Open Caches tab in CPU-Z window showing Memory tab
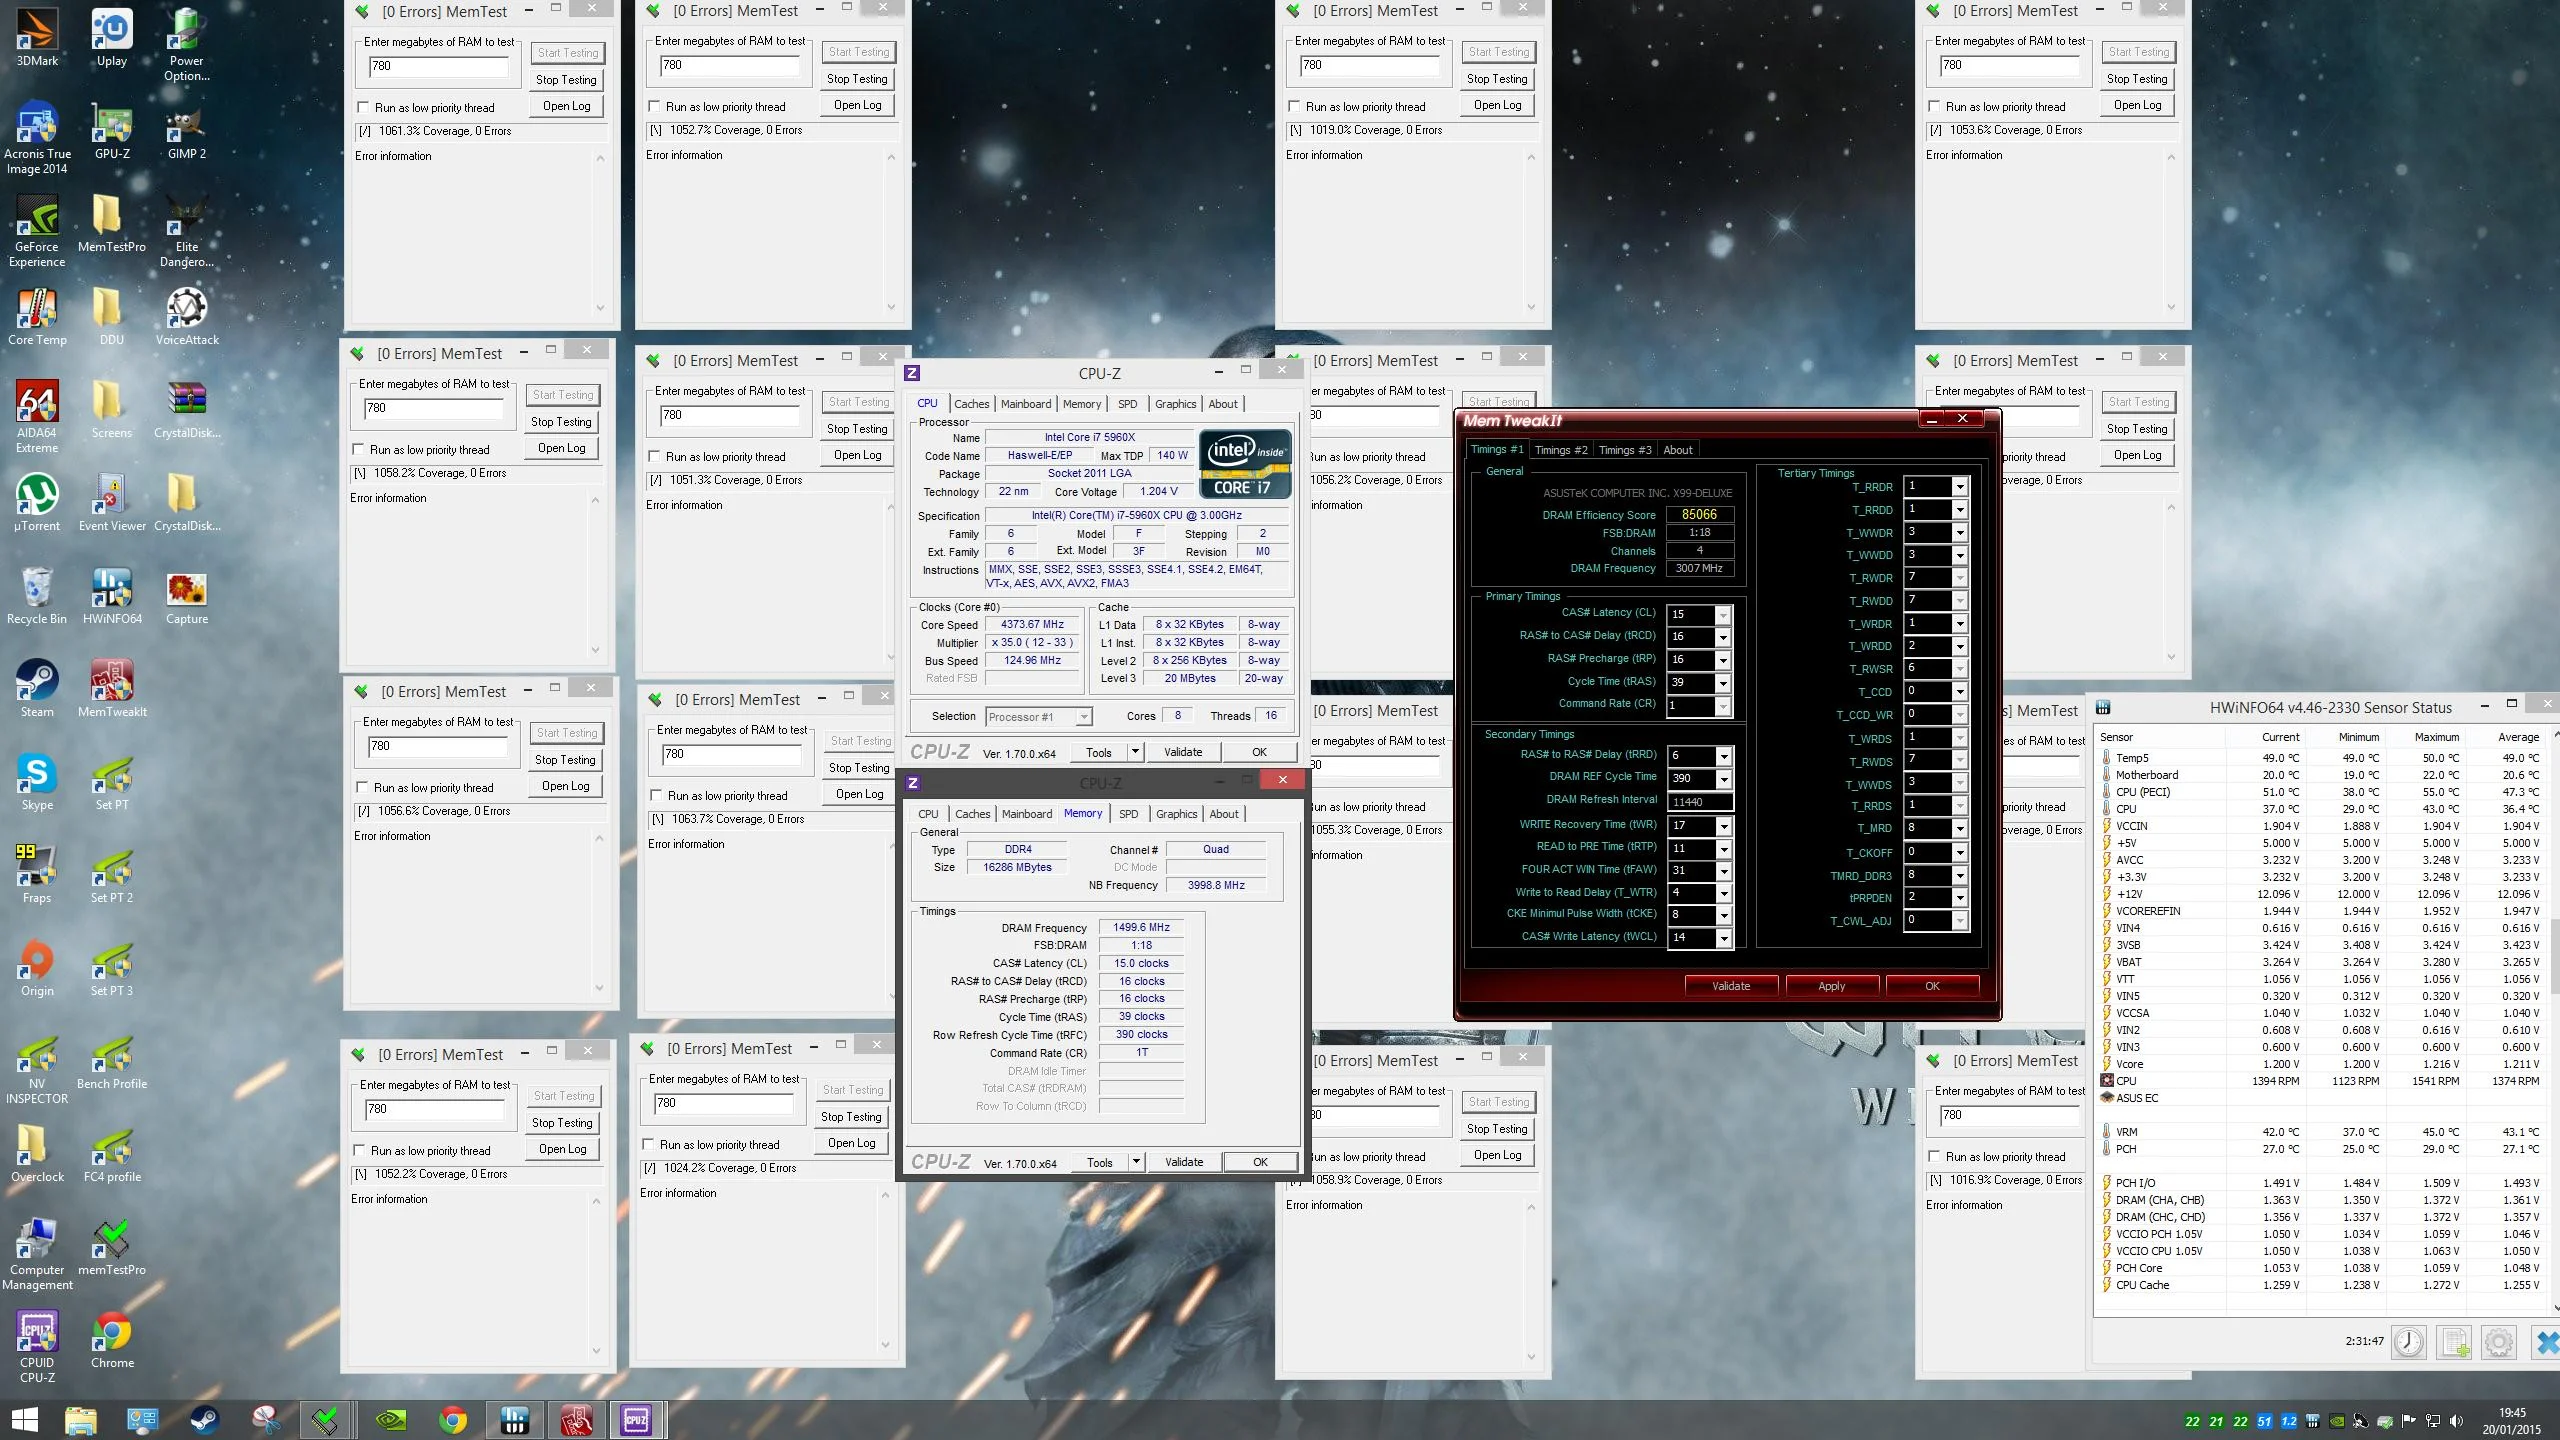Image resolution: width=2560 pixels, height=1440 pixels. [972, 814]
